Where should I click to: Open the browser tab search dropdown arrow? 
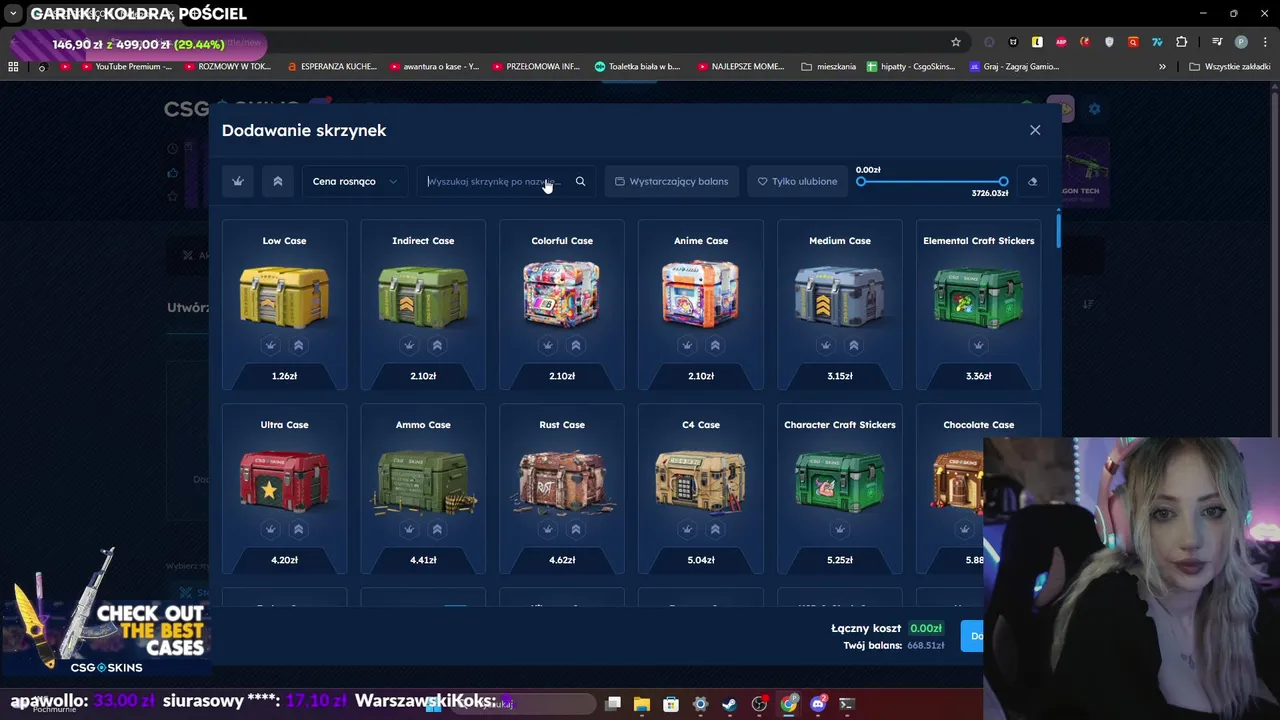[x=14, y=14]
